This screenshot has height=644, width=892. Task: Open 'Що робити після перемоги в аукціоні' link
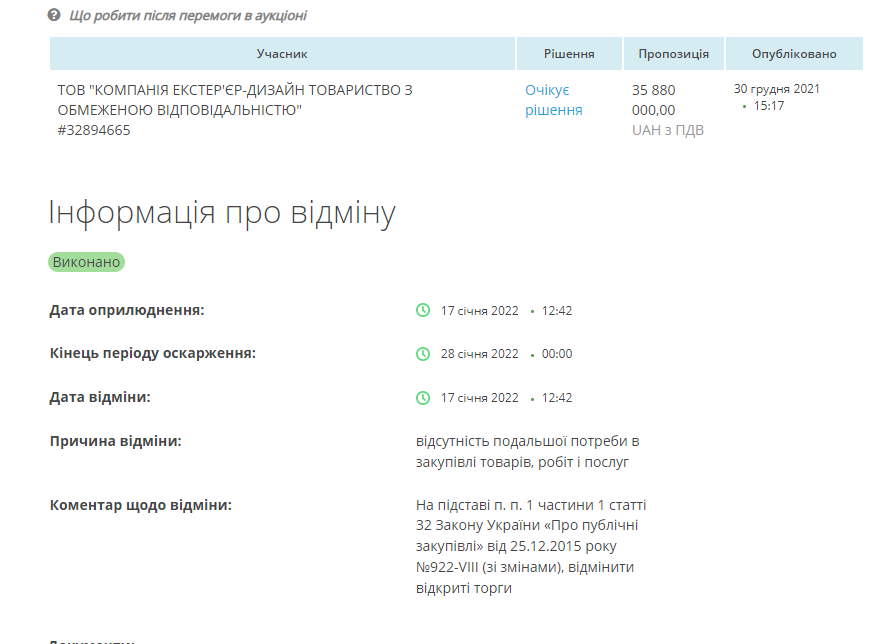188,16
